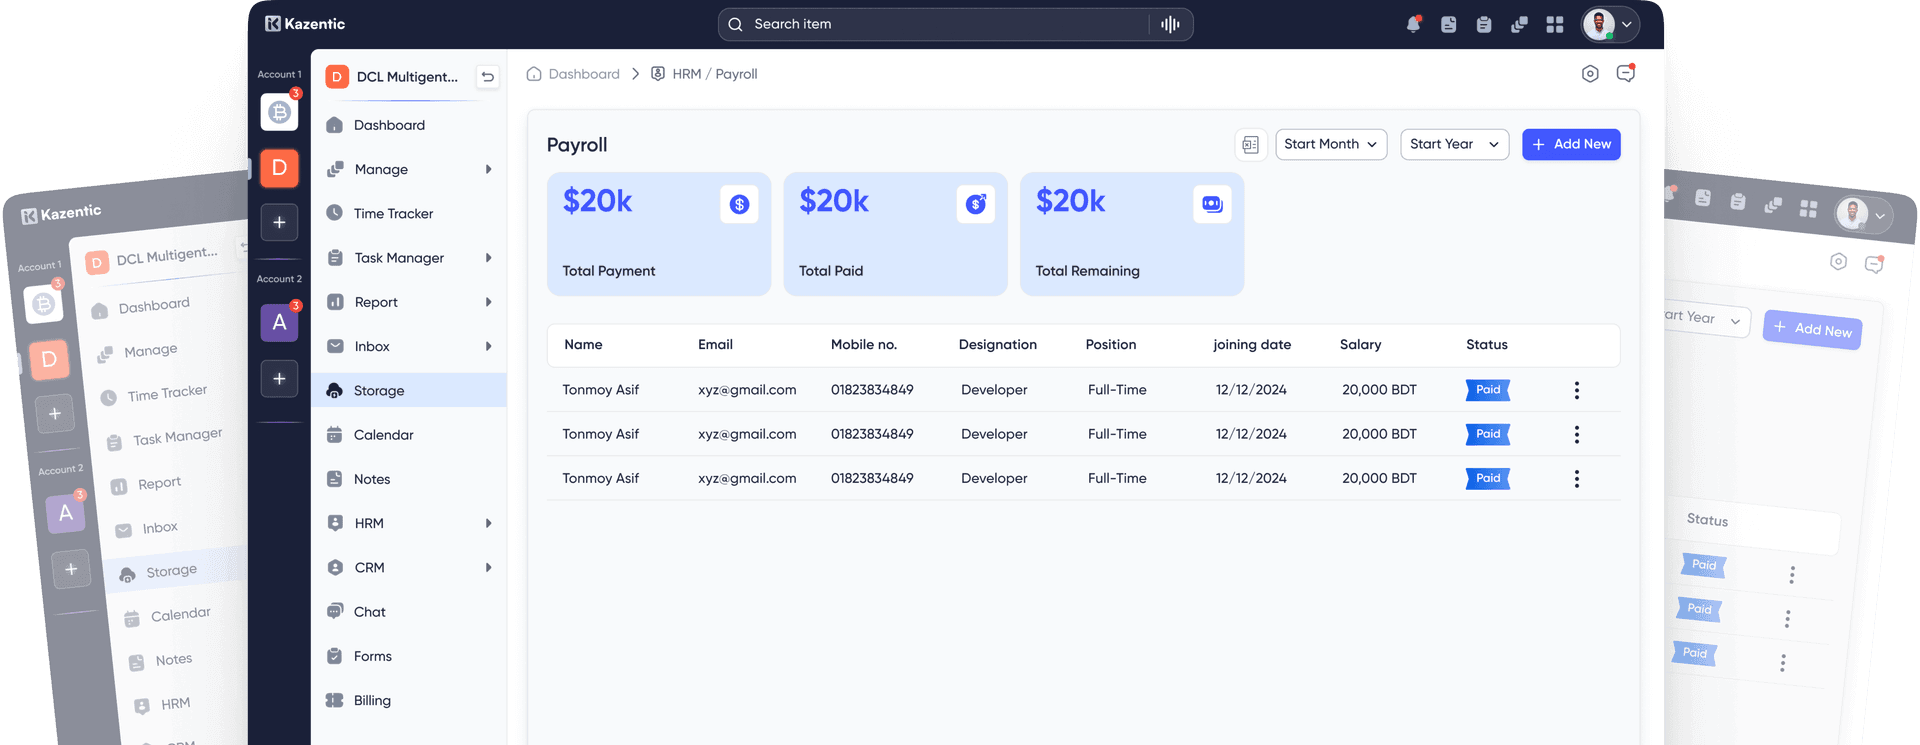
Task: Select the purple A account icon
Action: 279,322
